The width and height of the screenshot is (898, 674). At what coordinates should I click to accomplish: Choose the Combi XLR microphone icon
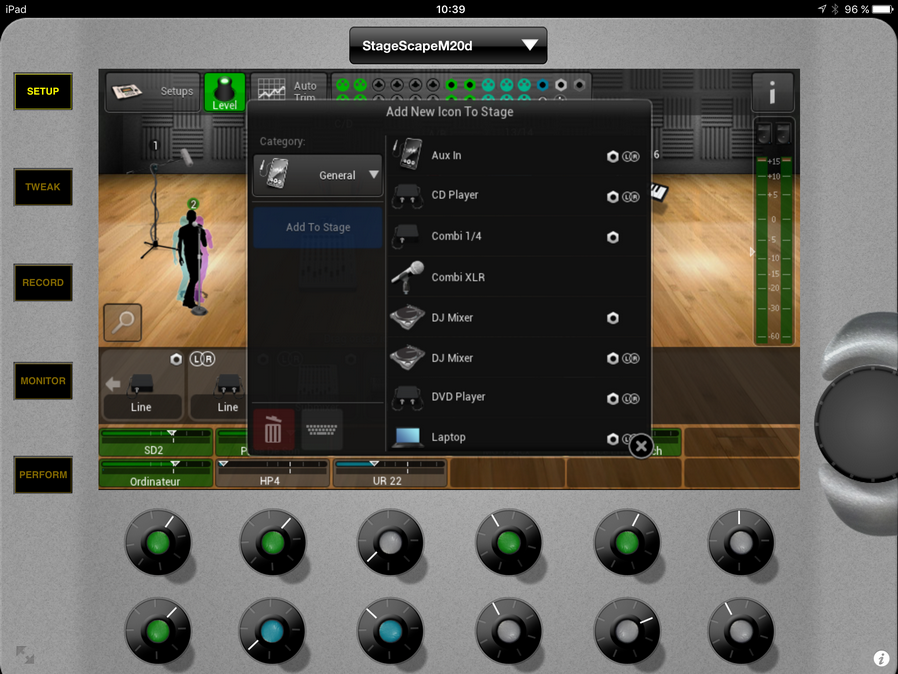pyautogui.click(x=408, y=276)
